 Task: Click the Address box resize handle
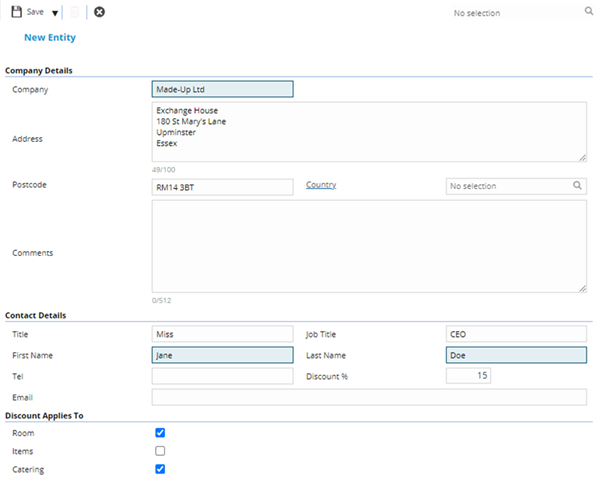(x=582, y=157)
